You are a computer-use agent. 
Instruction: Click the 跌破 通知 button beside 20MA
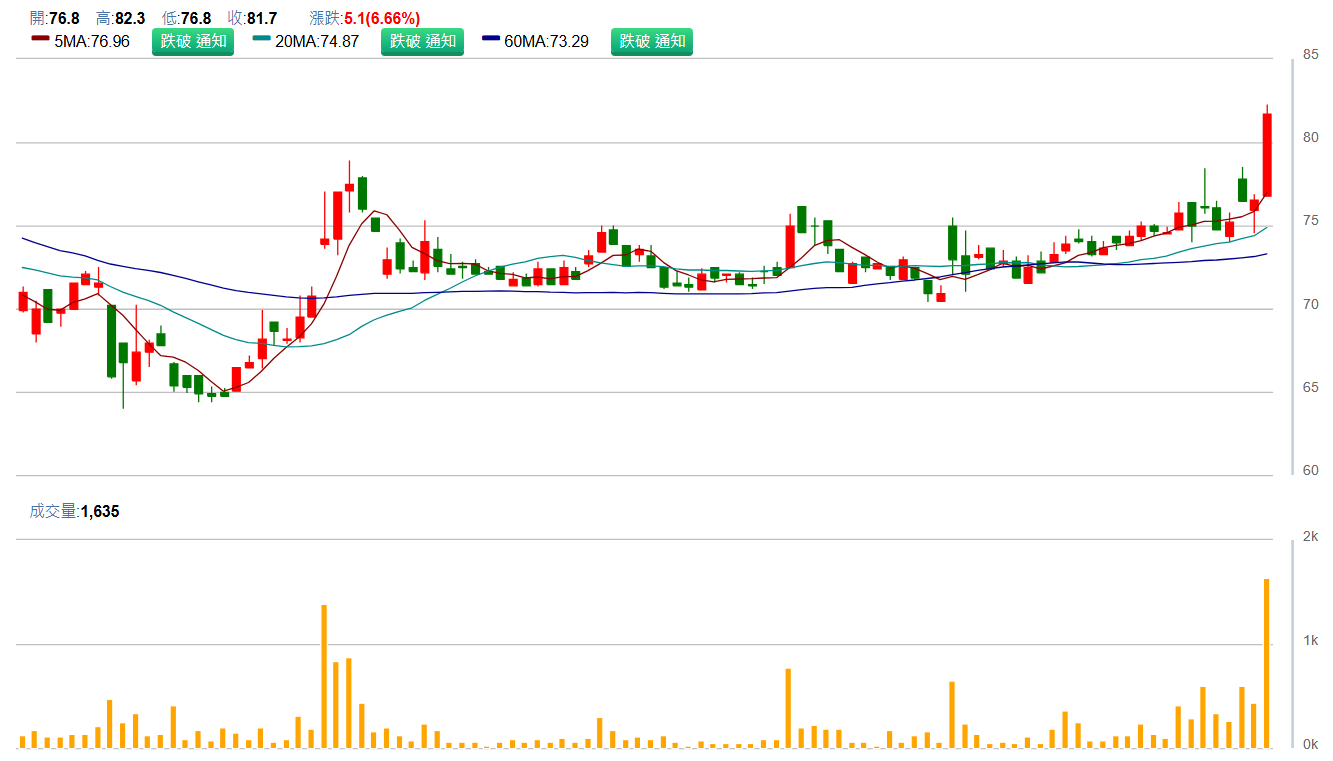point(423,41)
